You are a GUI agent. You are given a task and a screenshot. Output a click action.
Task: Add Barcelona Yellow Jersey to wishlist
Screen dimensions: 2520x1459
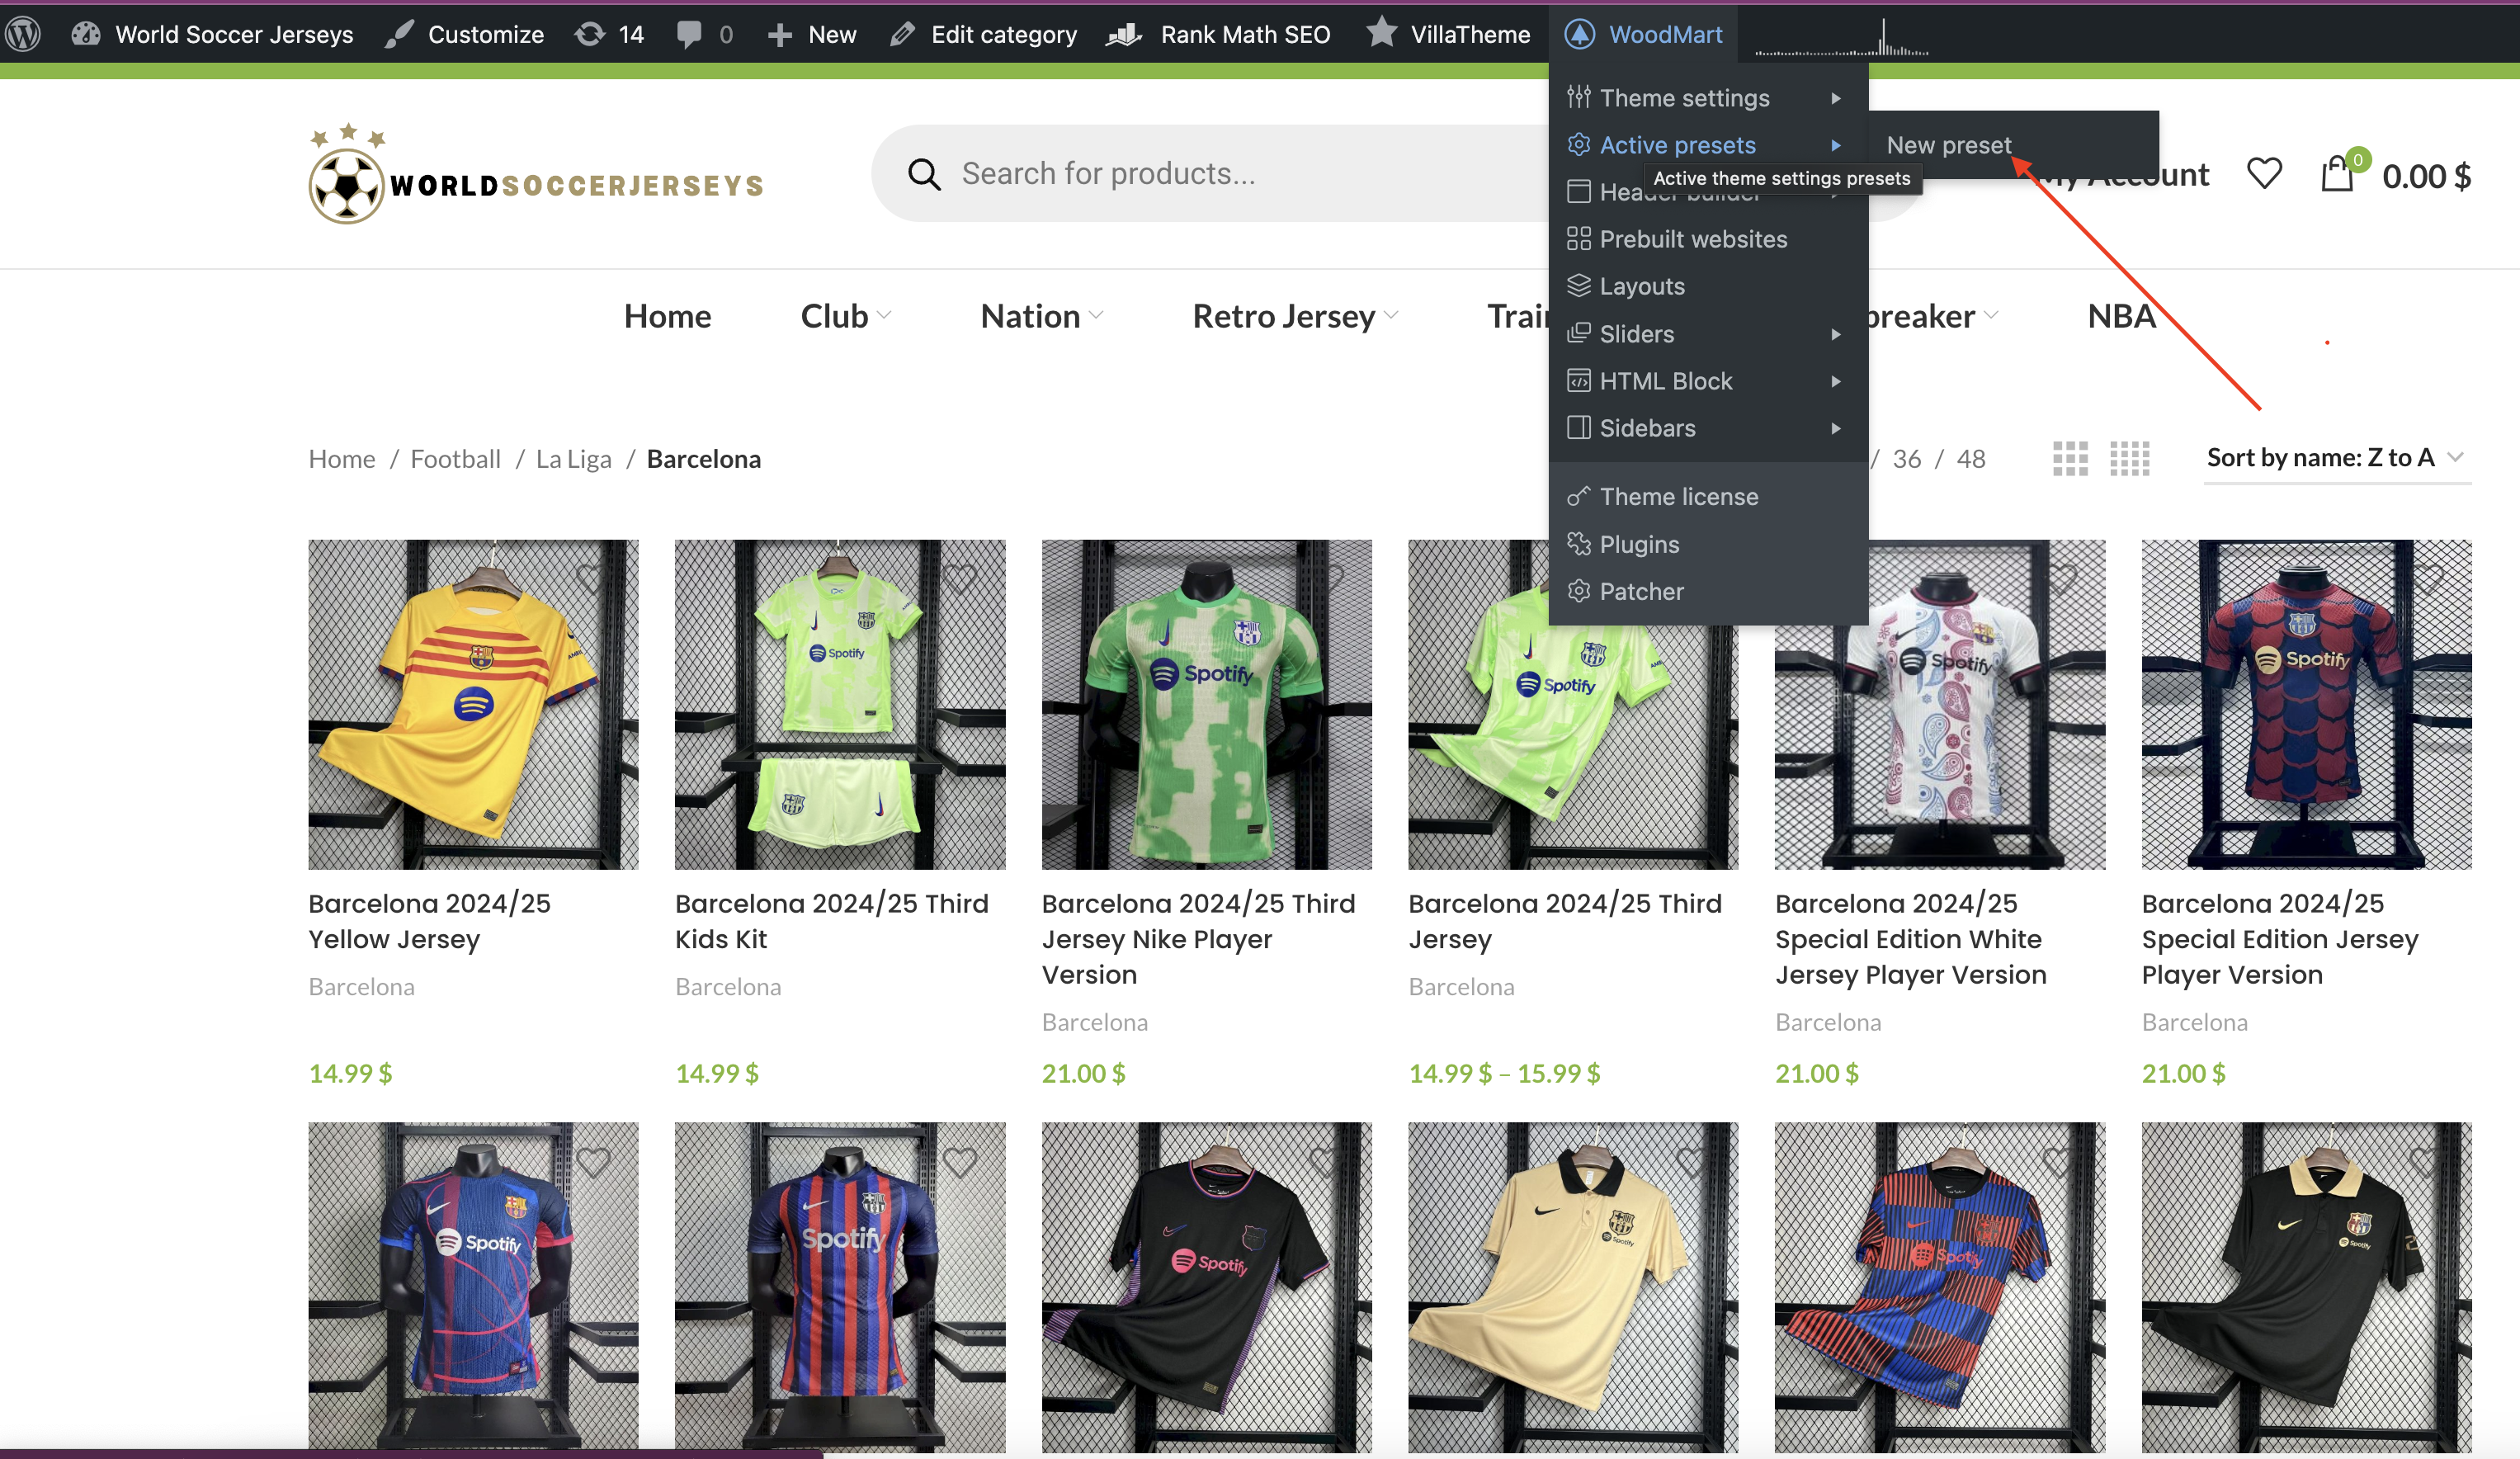[592, 578]
